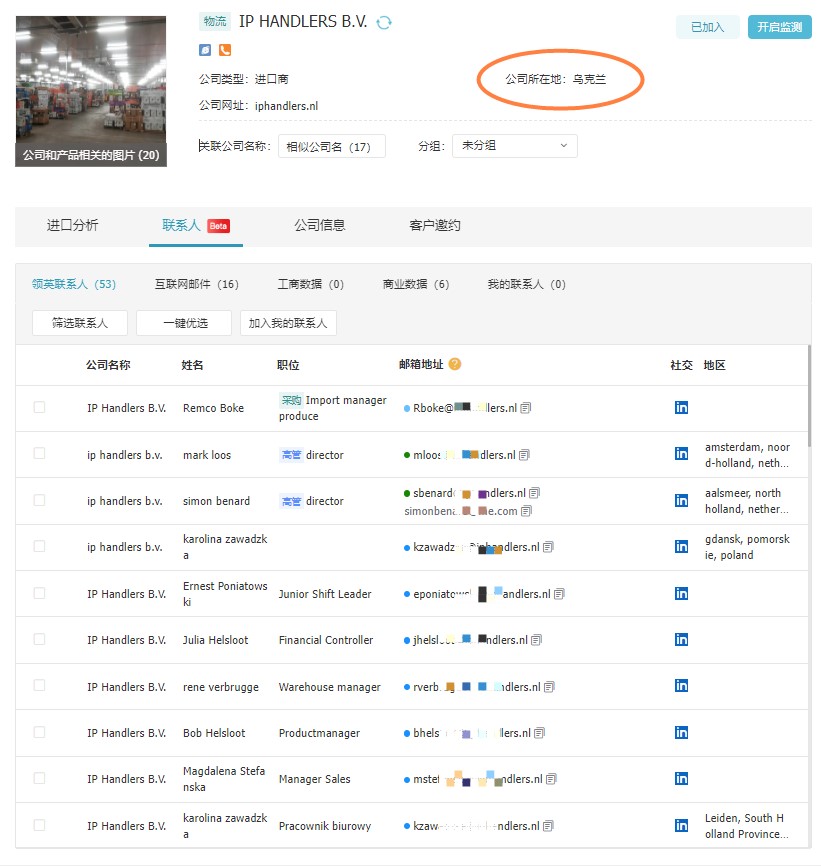The height and width of the screenshot is (868, 821).
Task: Copy simon benard's second email via copy icon
Action: (x=526, y=511)
